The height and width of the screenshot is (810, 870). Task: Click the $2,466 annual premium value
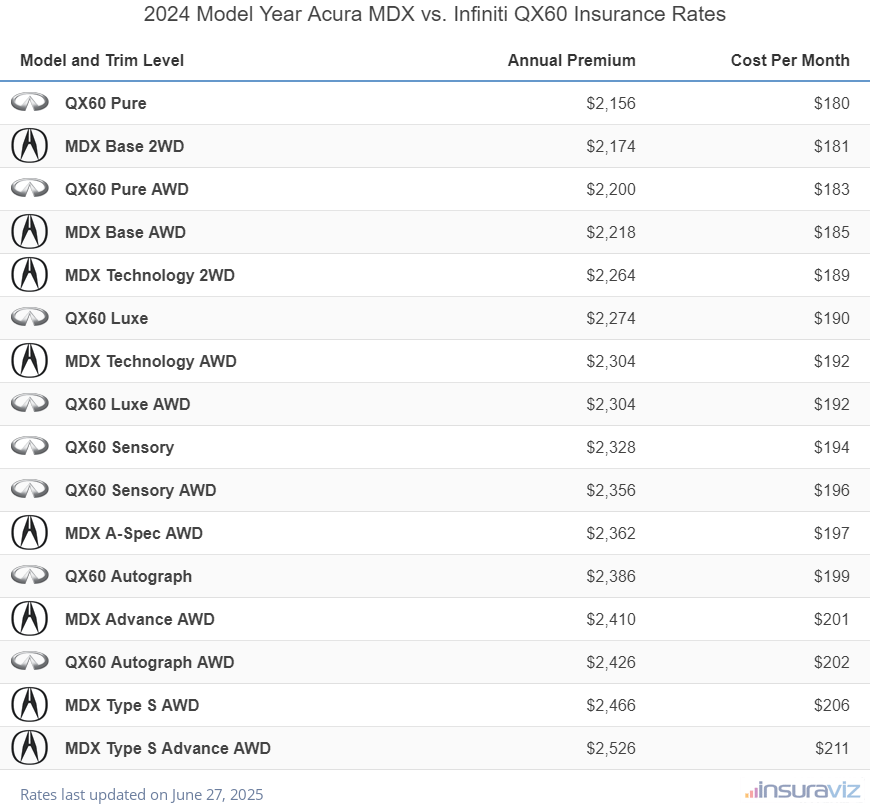point(611,705)
